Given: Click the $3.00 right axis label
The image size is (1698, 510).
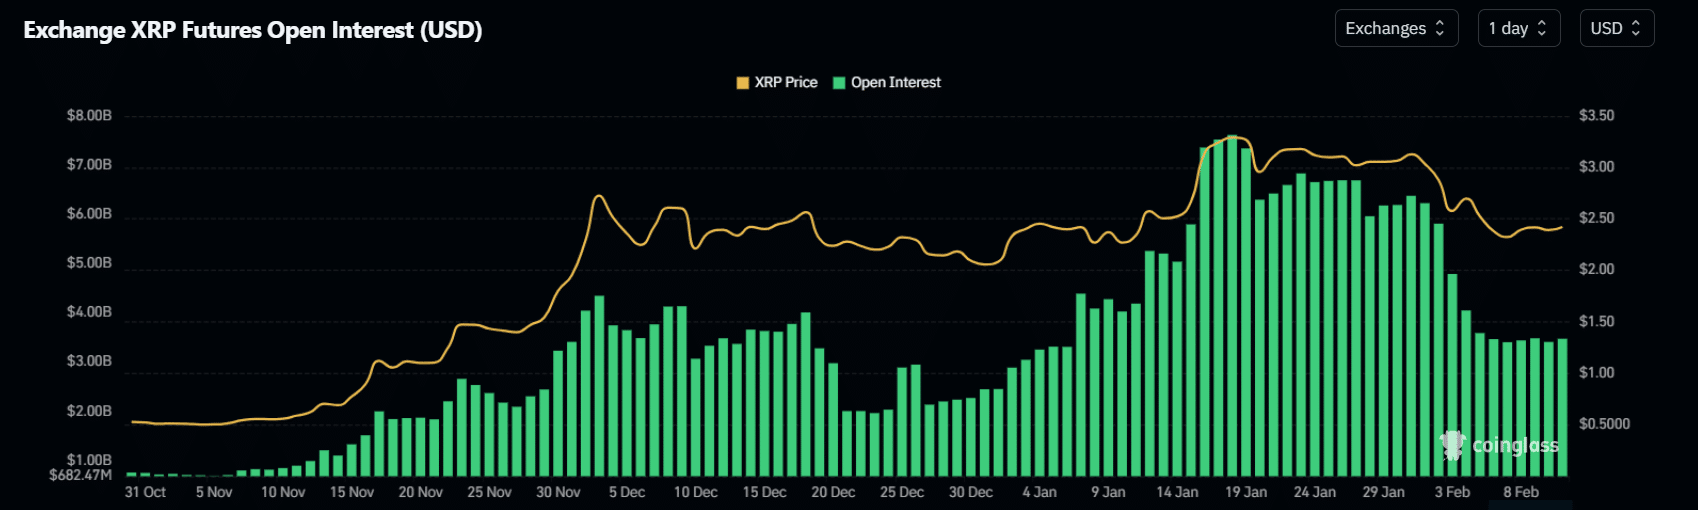Looking at the screenshot, I should 1597,167.
